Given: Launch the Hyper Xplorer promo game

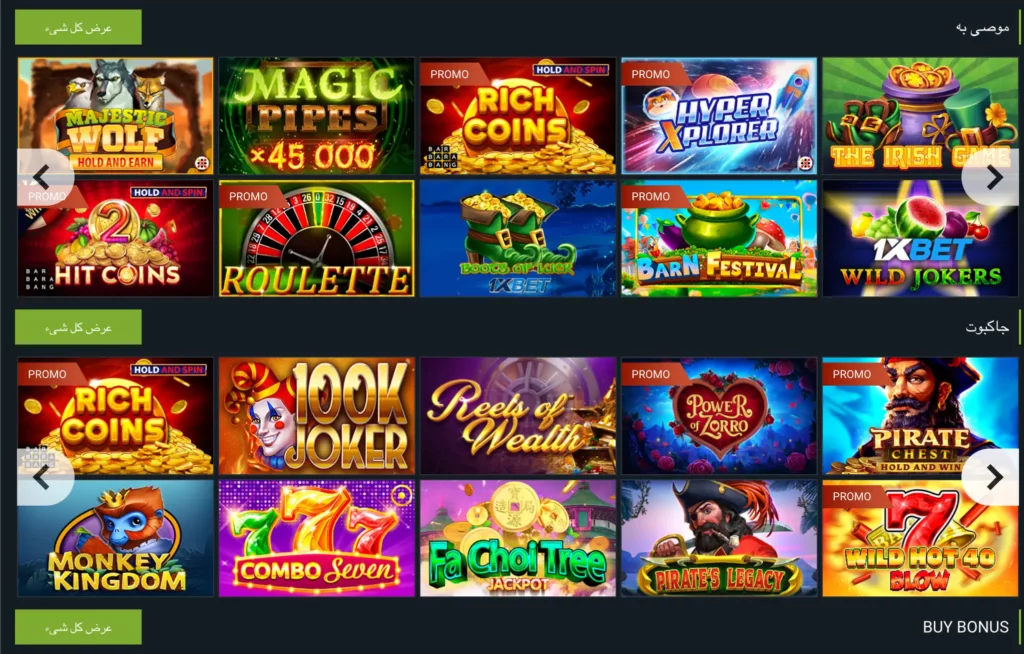Looking at the screenshot, I should 719,116.
